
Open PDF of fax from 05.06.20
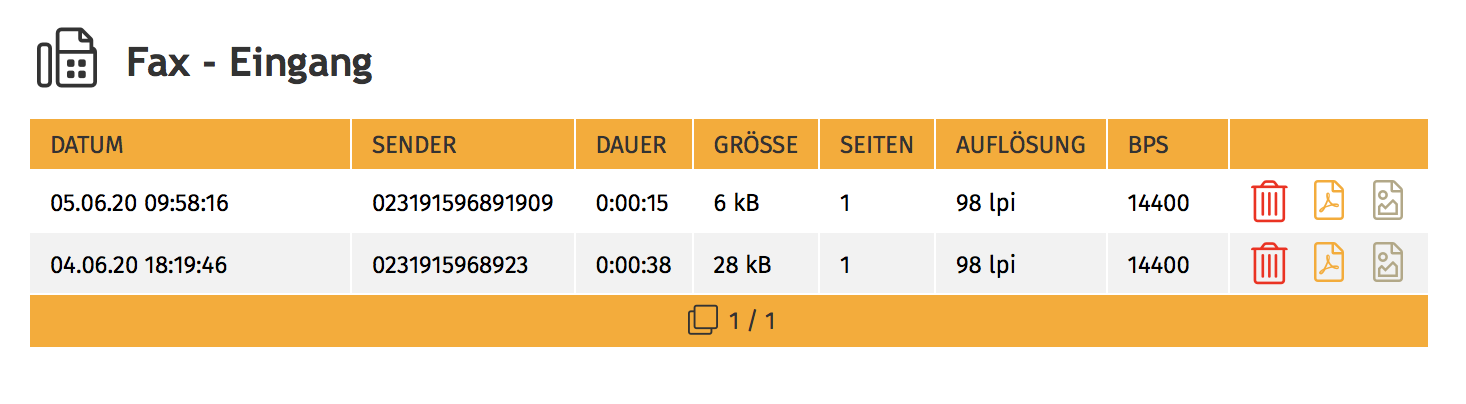1329,202
